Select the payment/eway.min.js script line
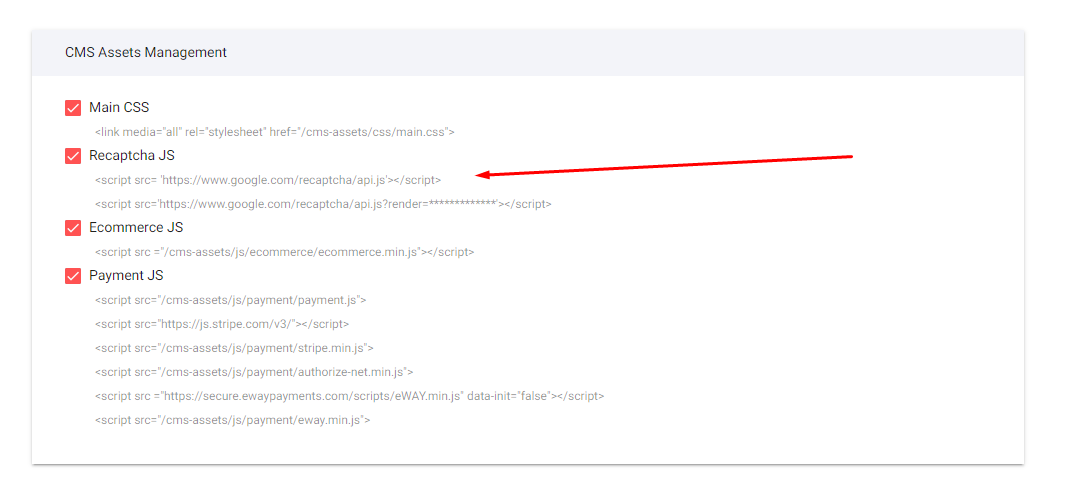This screenshot has width=1067, height=494. click(x=232, y=421)
